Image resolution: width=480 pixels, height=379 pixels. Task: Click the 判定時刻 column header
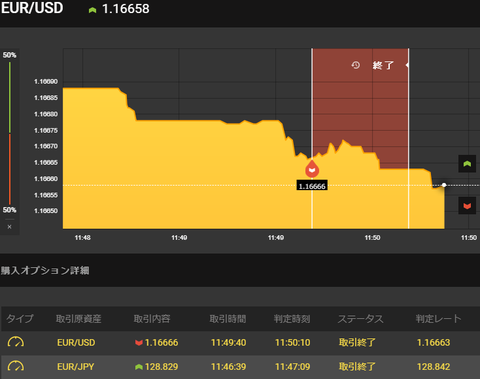pos(292,319)
